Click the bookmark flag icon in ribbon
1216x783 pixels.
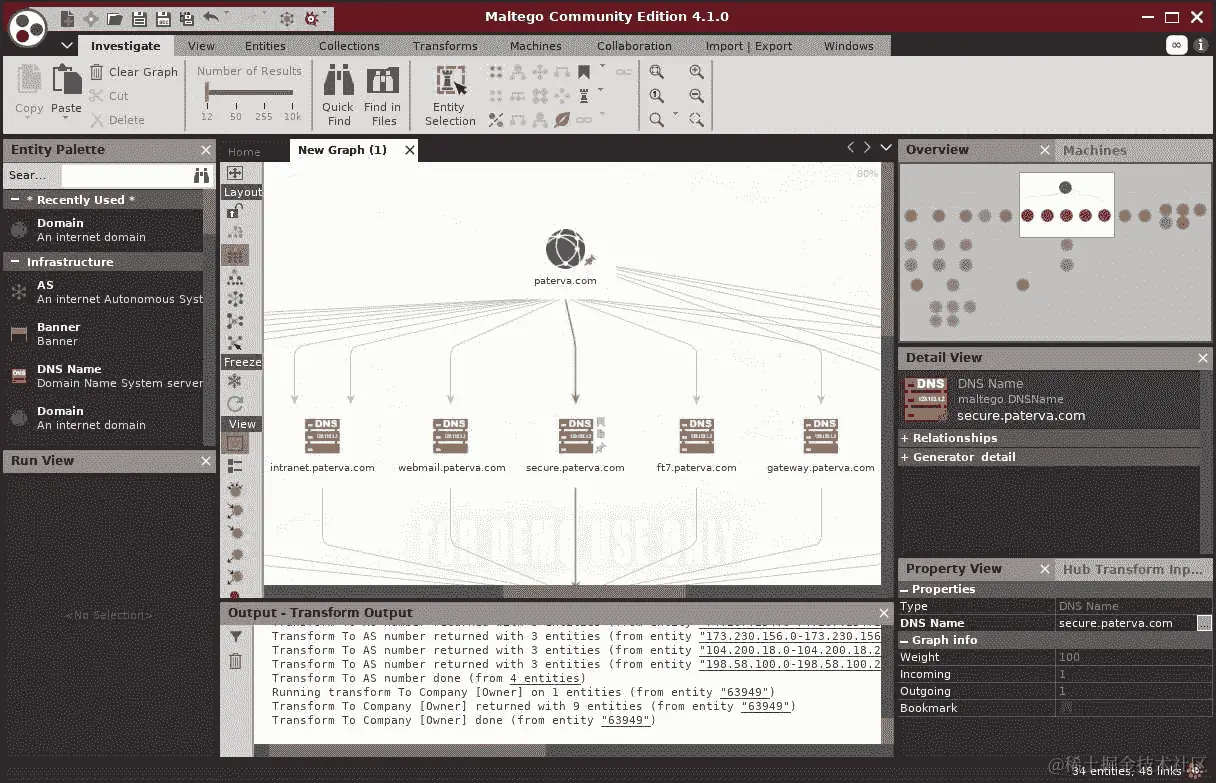click(x=584, y=72)
